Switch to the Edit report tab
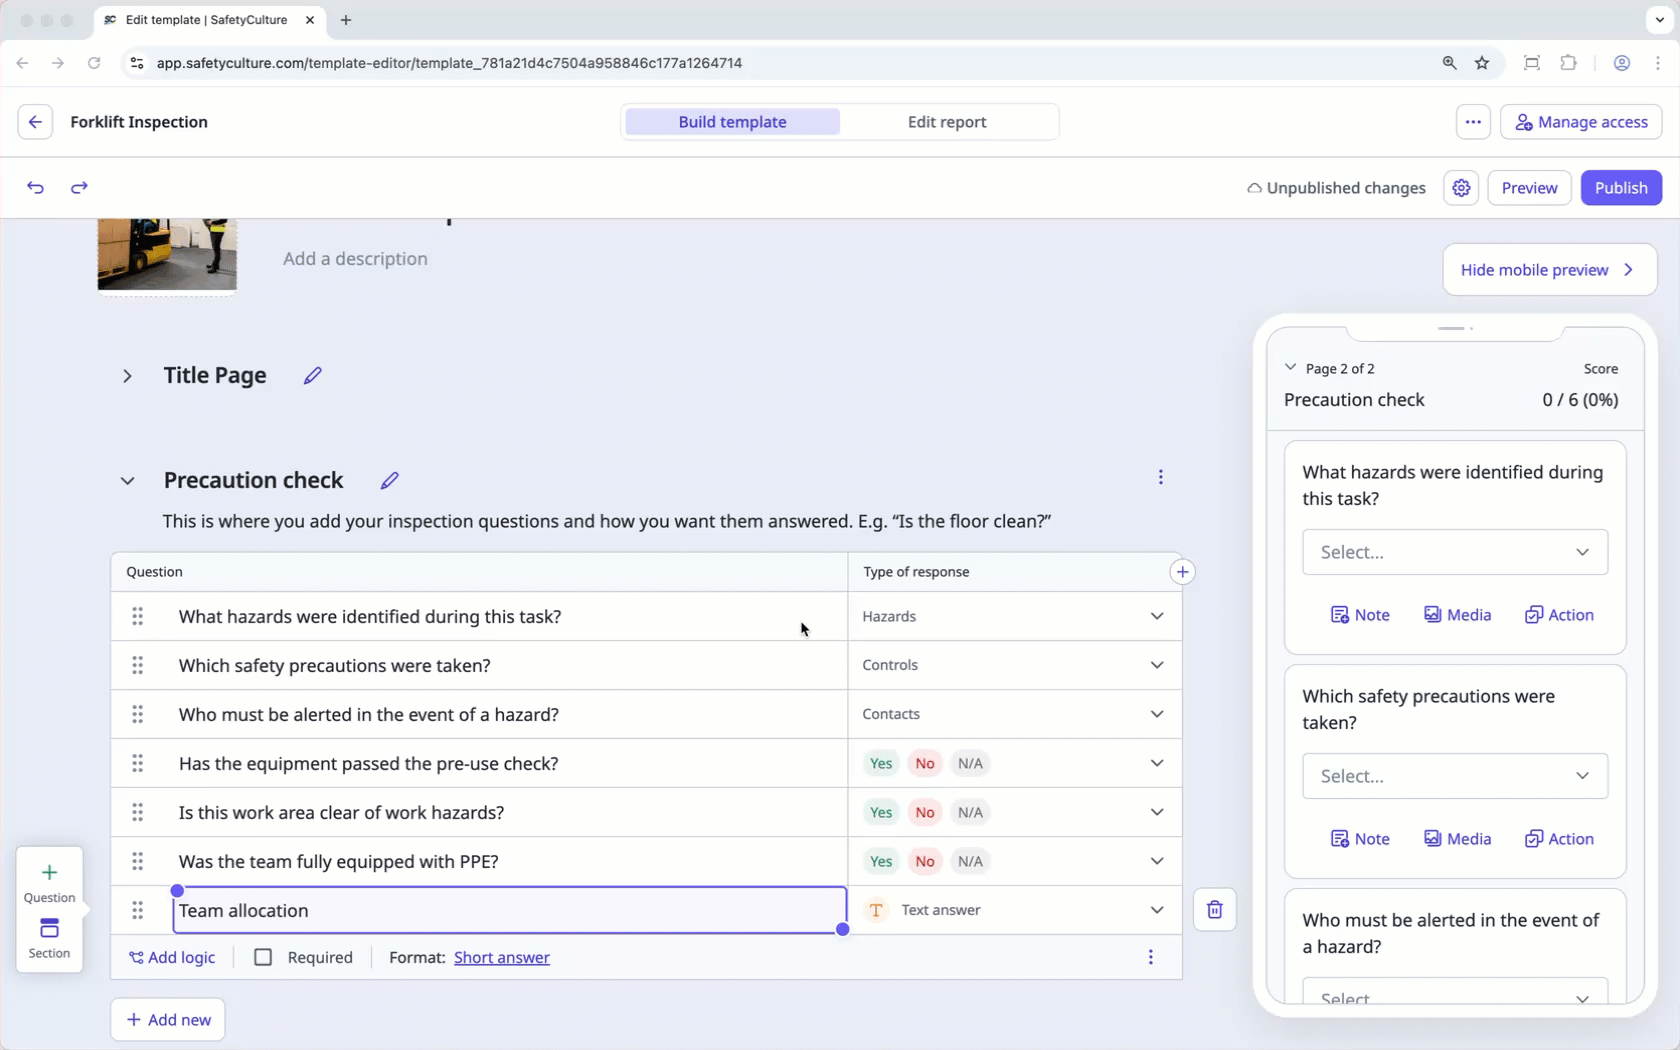This screenshot has height=1050, width=1680. [x=947, y=122]
